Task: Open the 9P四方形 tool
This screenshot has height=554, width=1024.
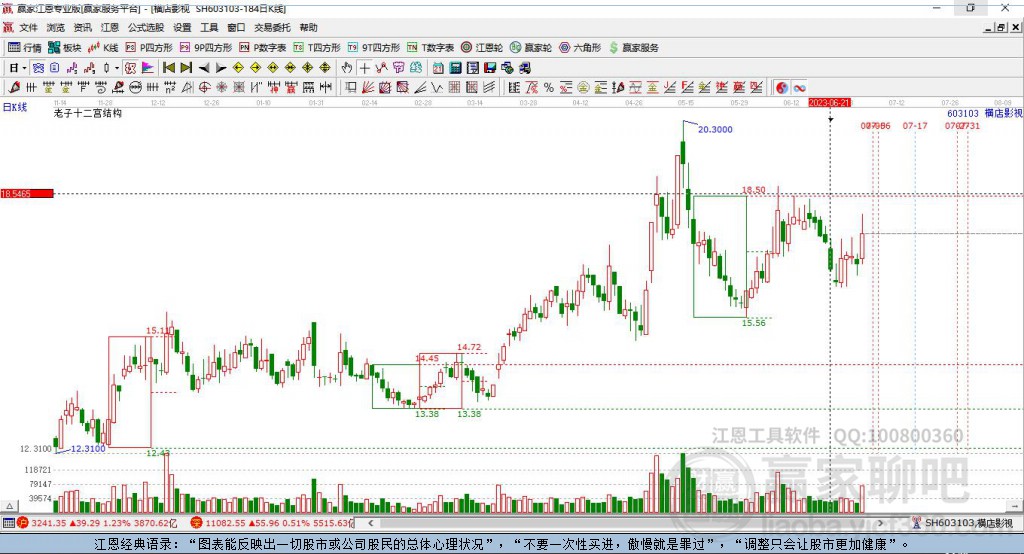Action: pos(206,48)
